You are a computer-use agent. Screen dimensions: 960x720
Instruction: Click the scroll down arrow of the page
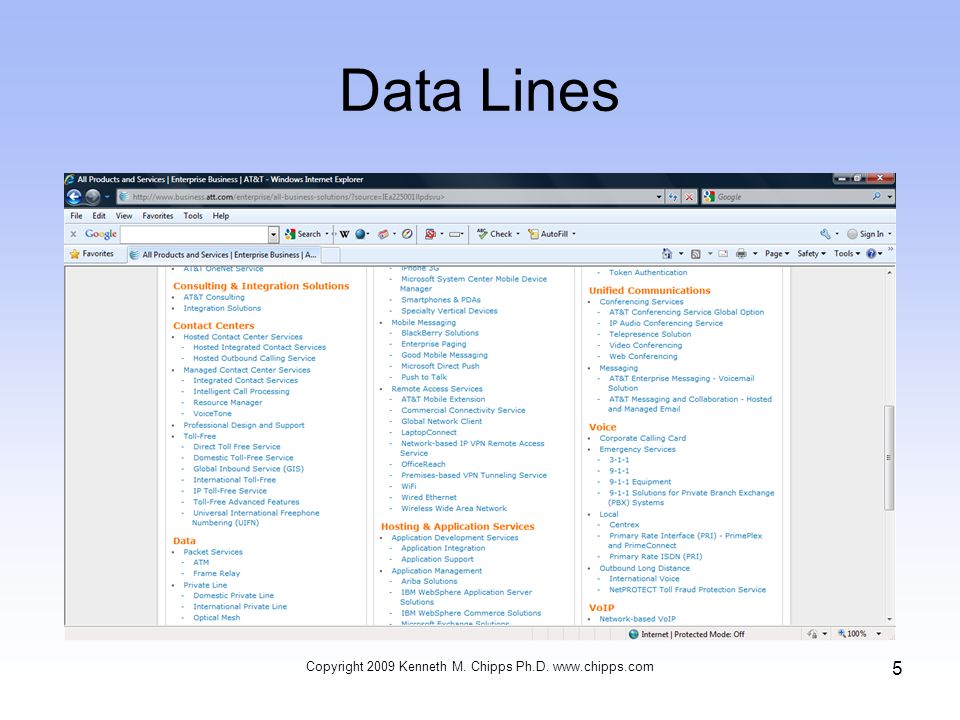889,619
